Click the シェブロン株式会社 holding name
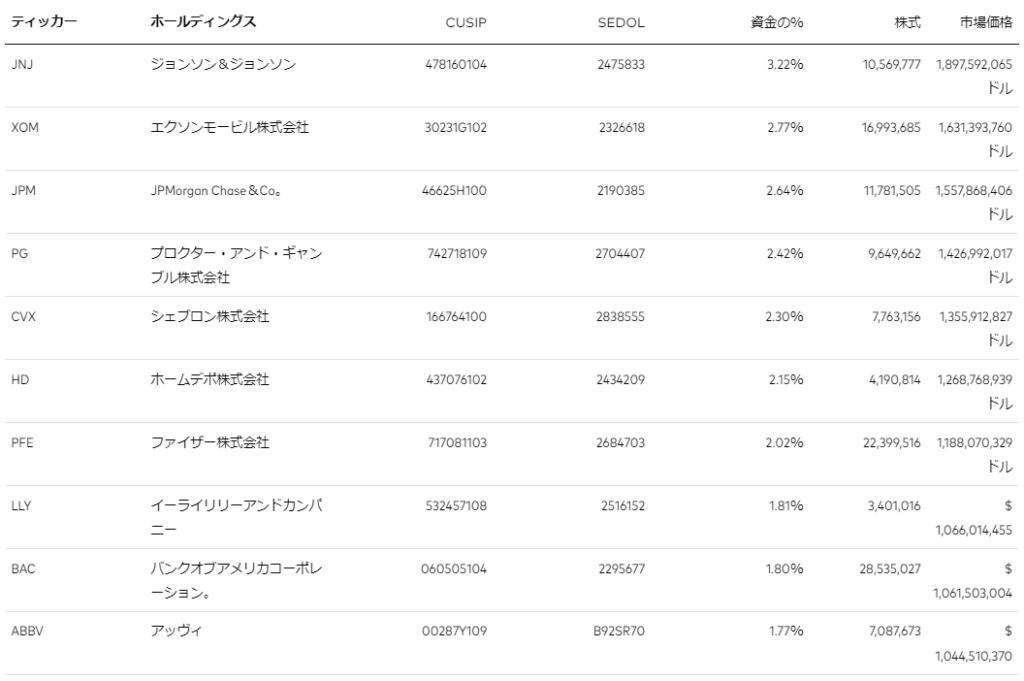1024x681 pixels. click(208, 317)
